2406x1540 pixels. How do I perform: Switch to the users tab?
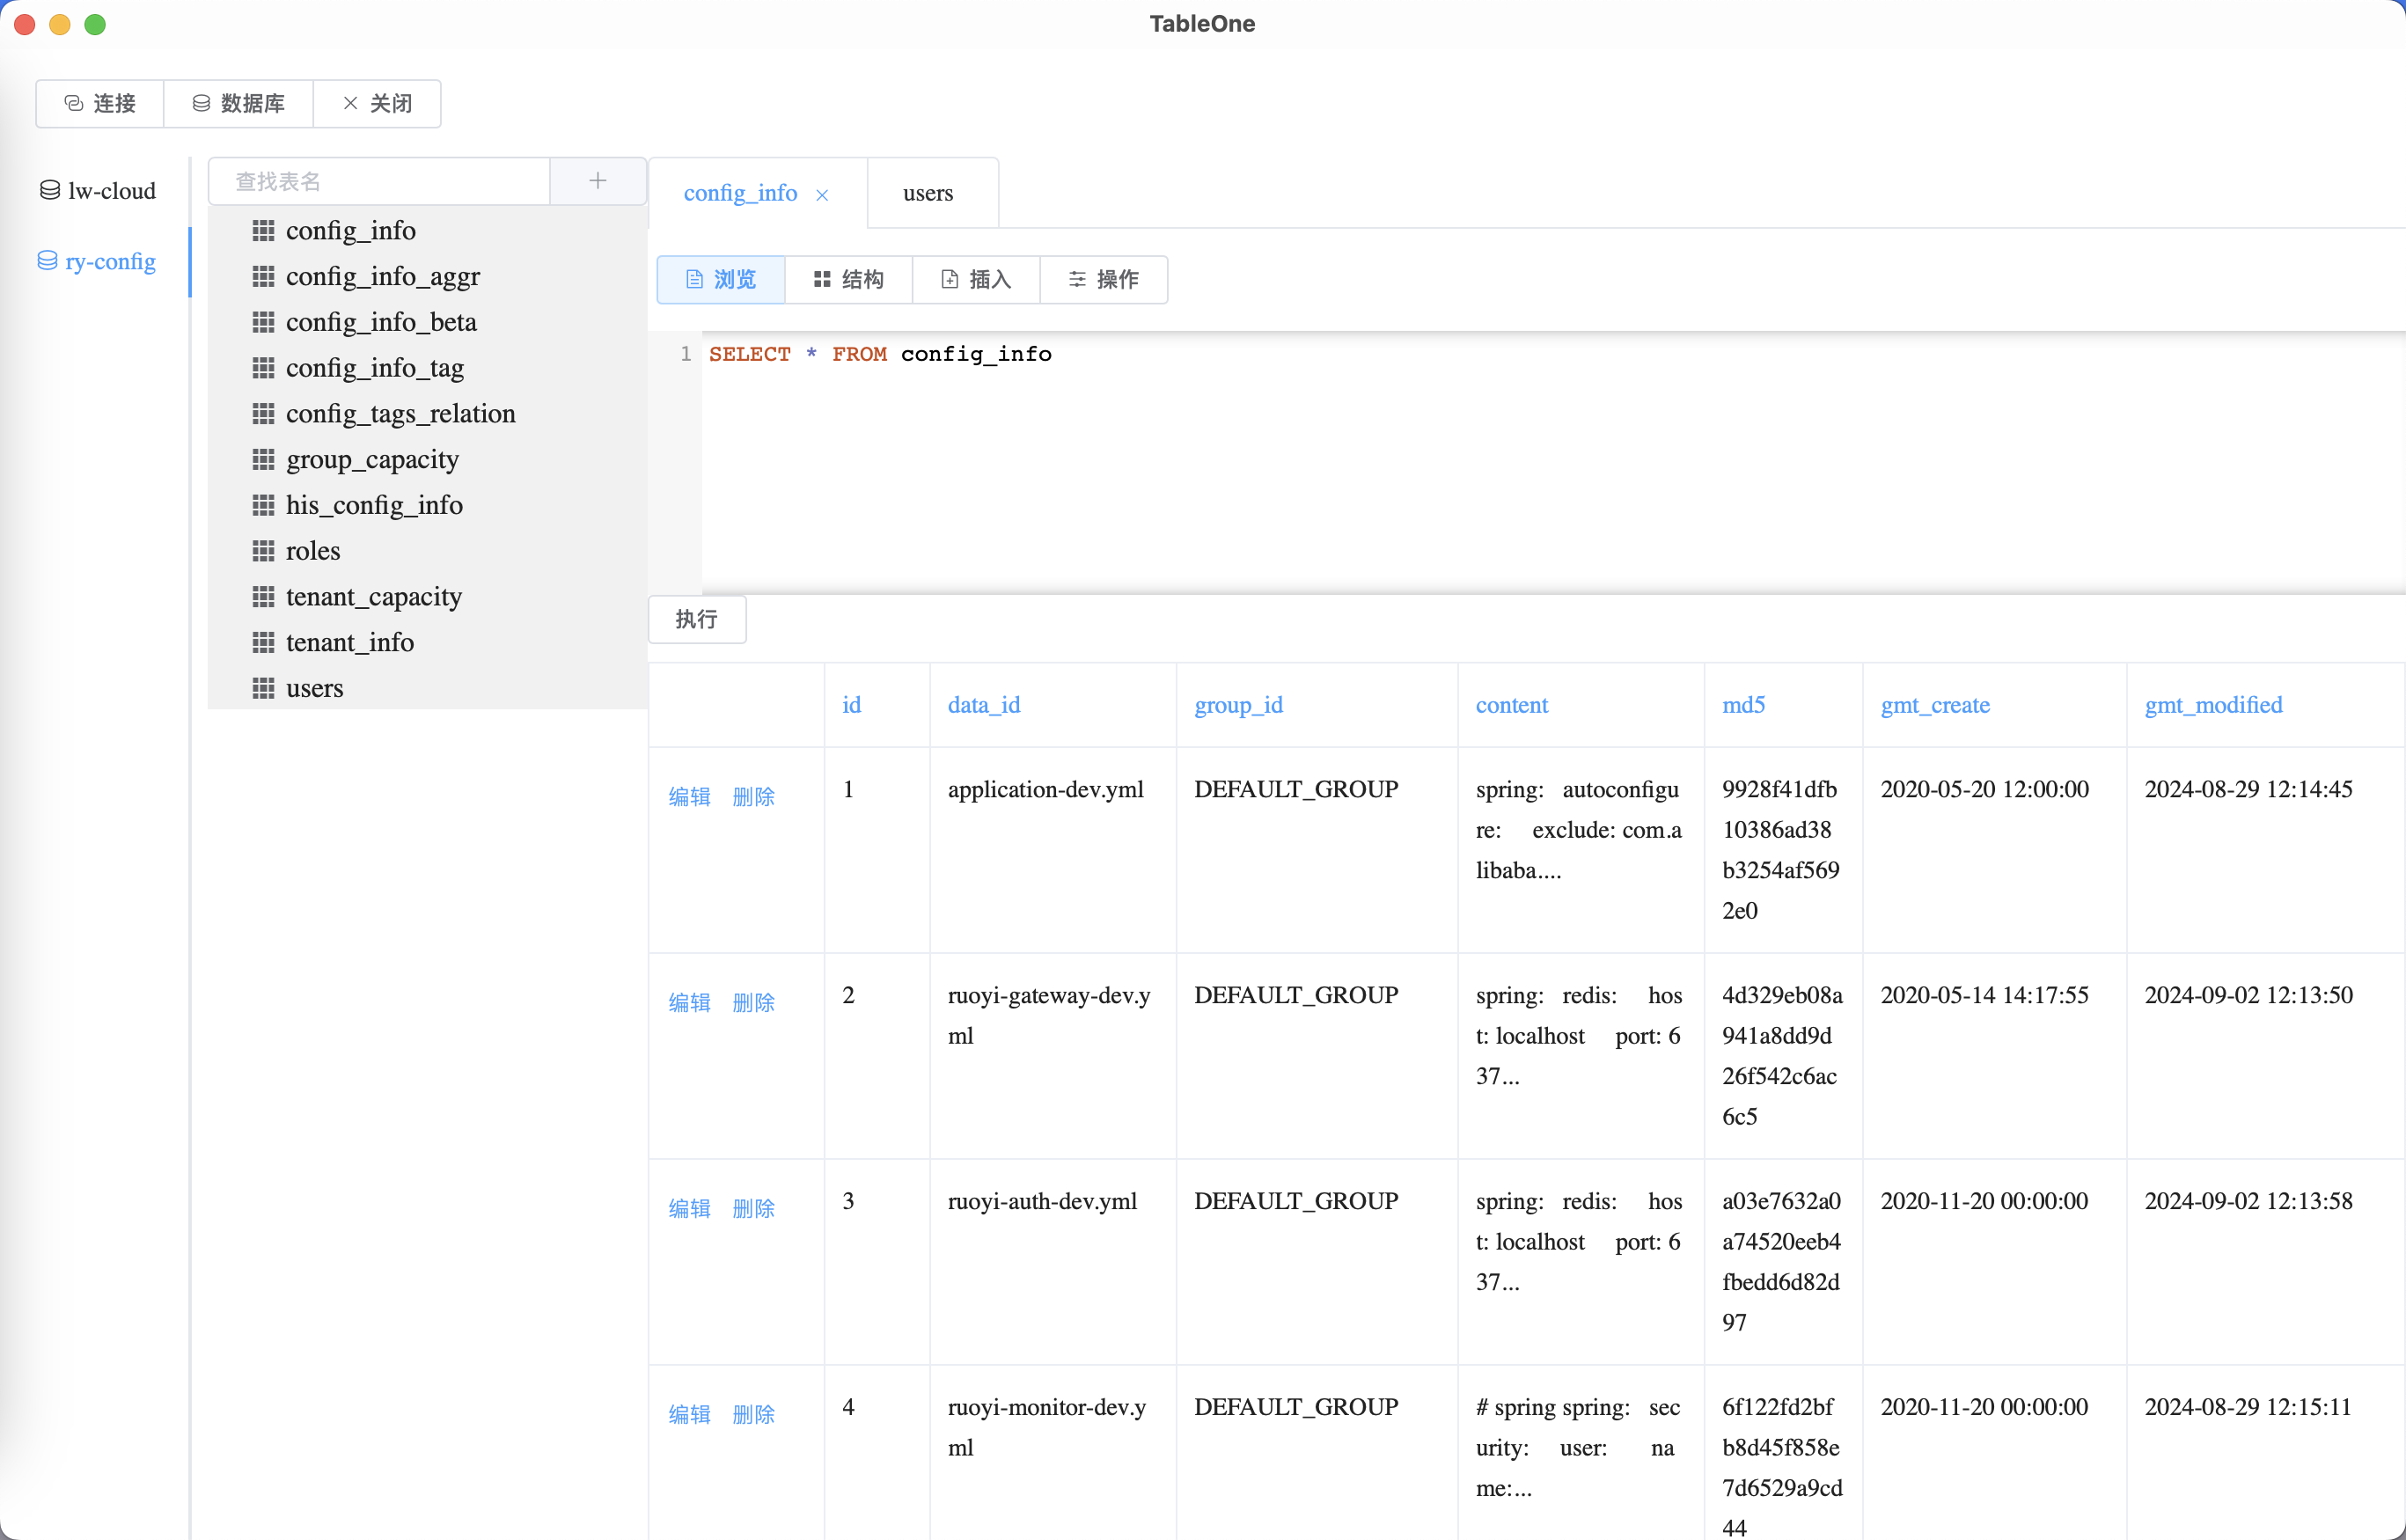pyautogui.click(x=927, y=193)
